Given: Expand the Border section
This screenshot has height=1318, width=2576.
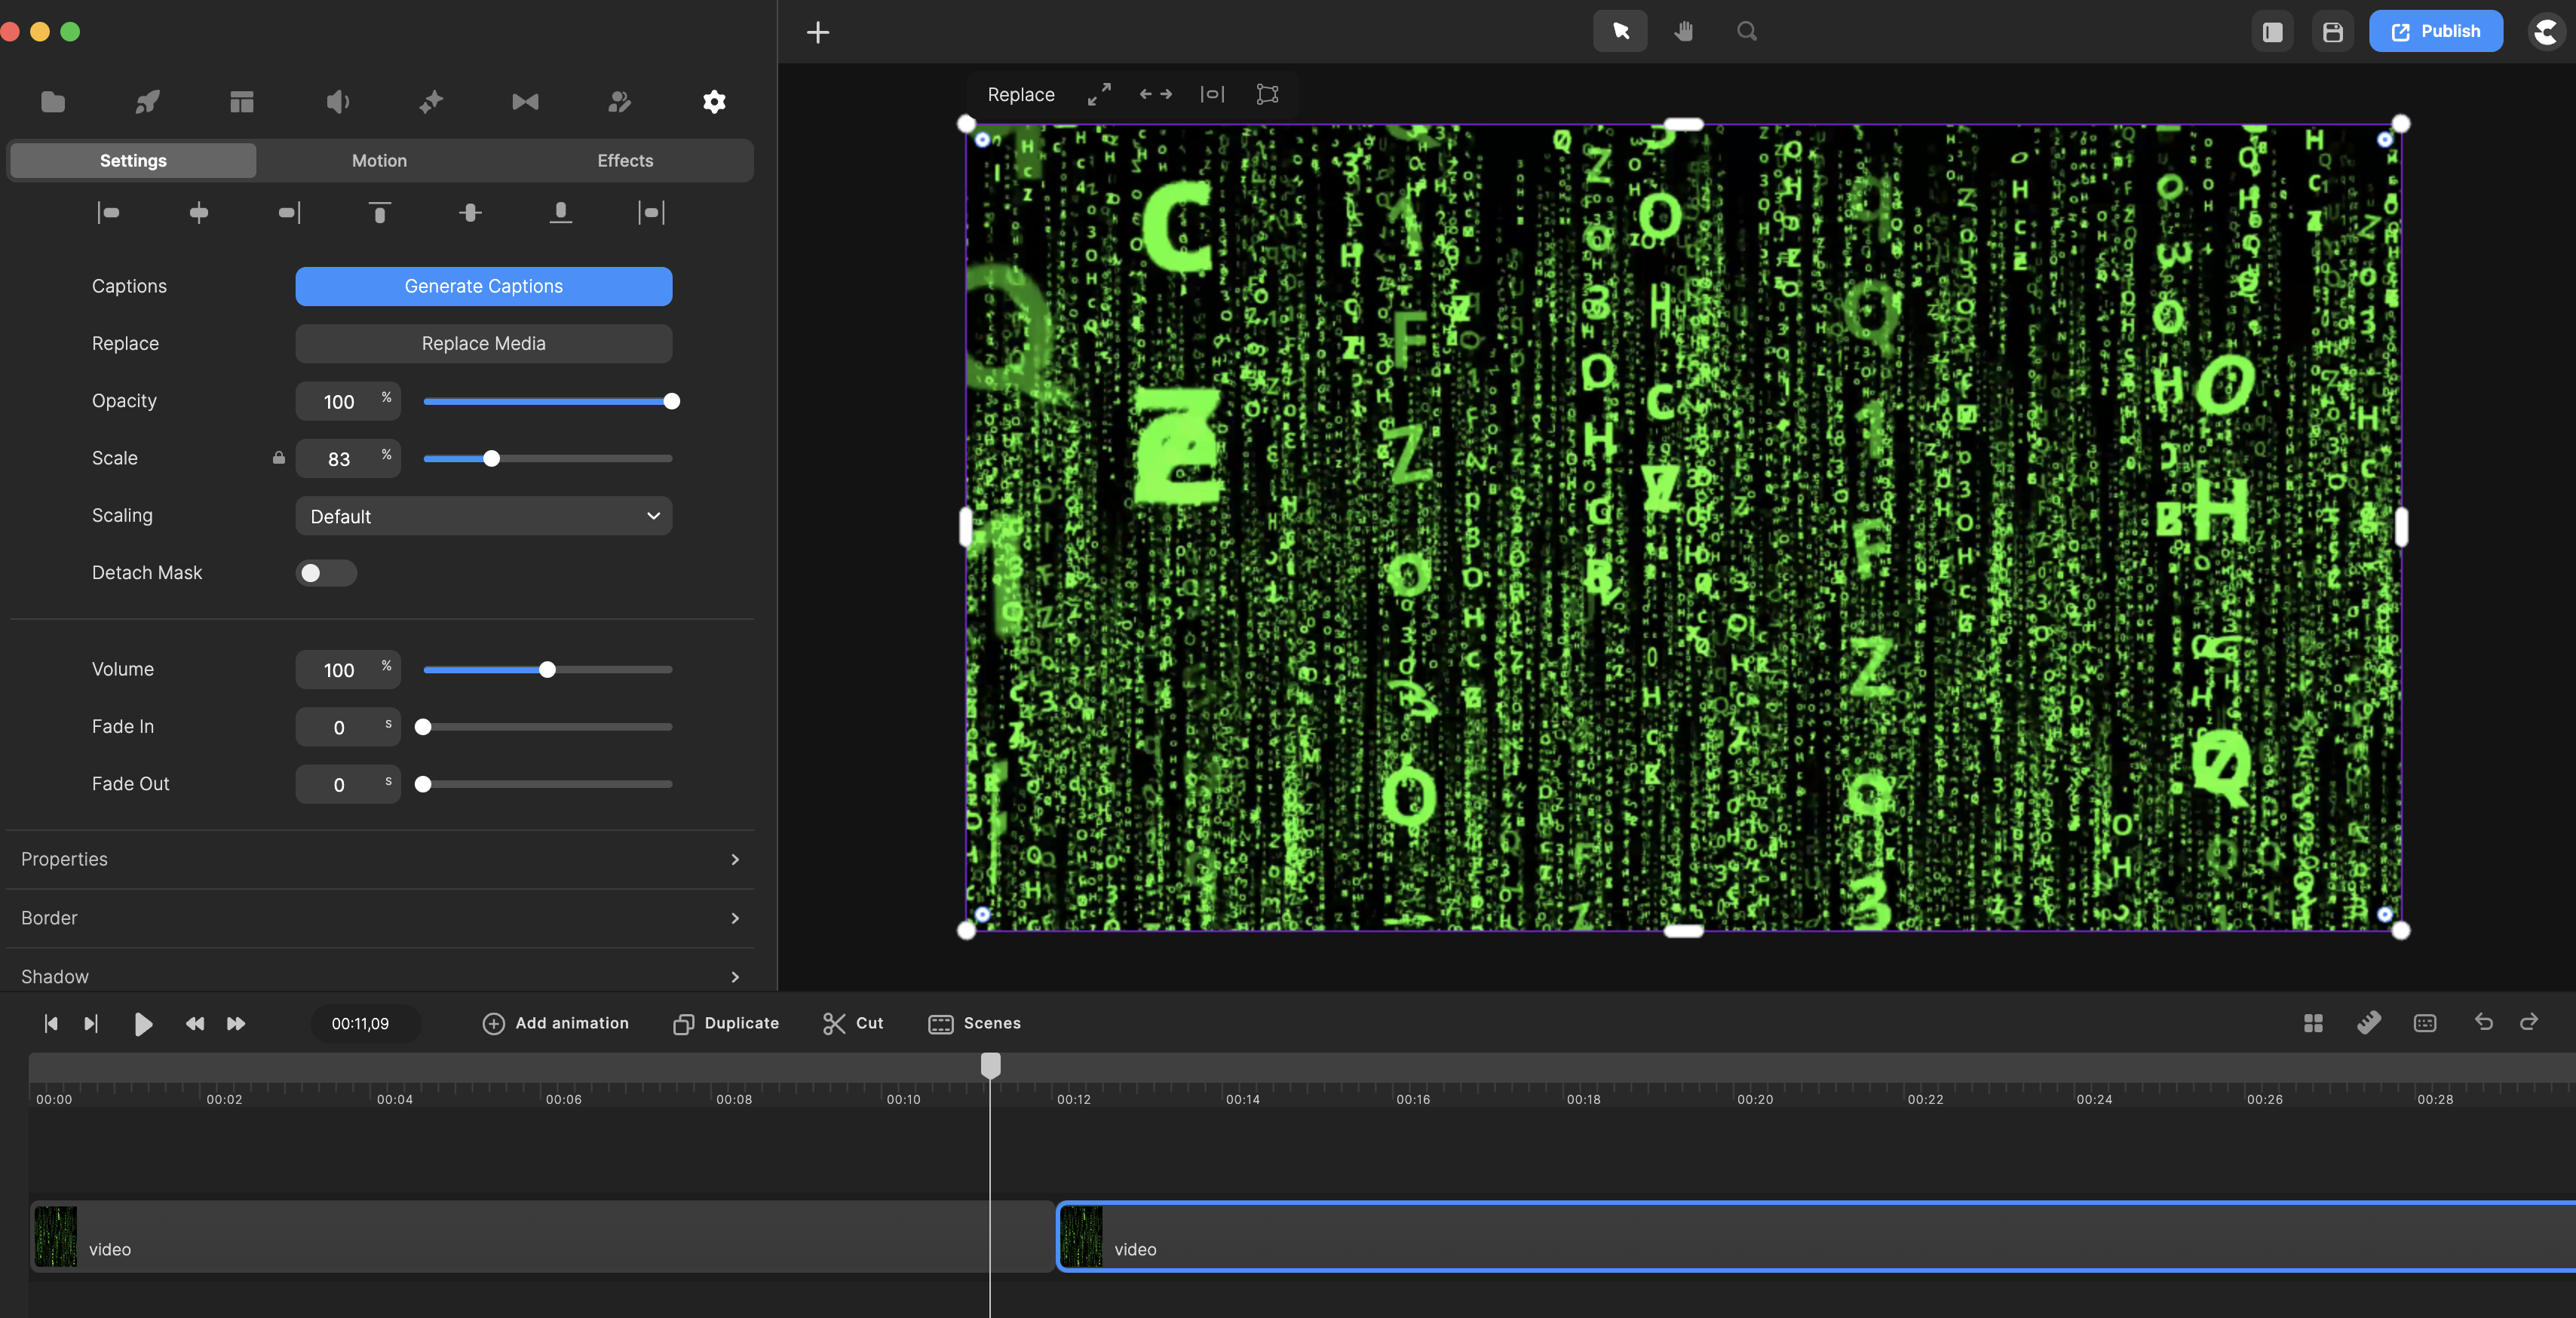Looking at the screenshot, I should pyautogui.click(x=380, y=918).
